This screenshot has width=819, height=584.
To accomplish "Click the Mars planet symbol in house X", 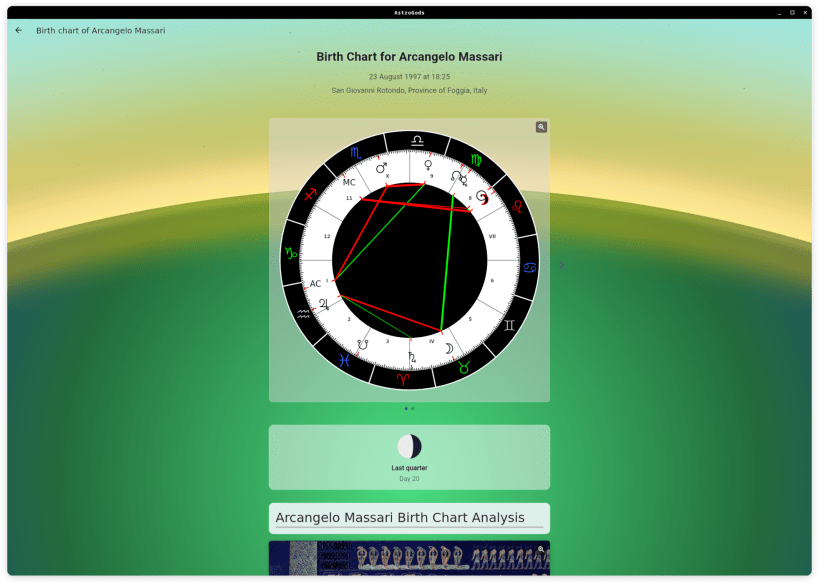I will [381, 168].
